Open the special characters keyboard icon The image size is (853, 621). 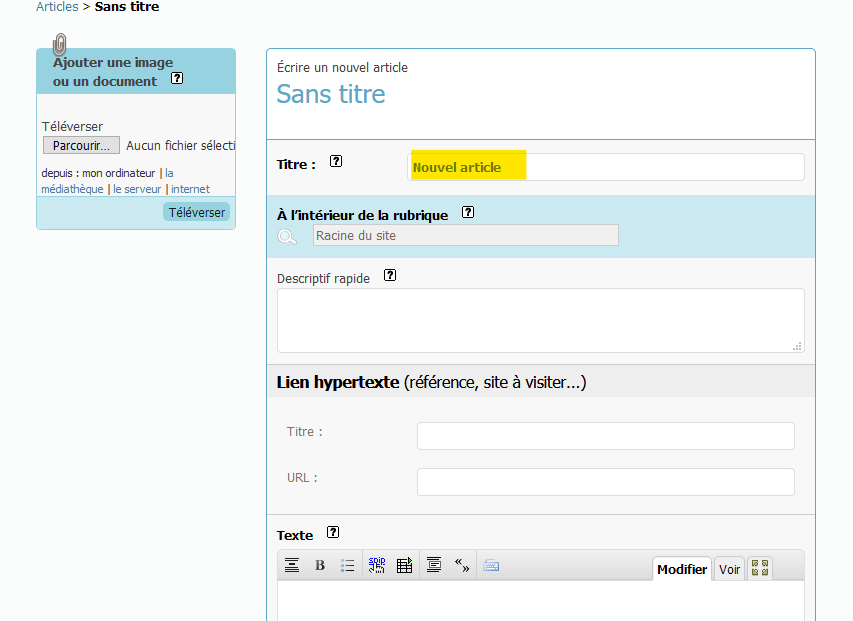[x=491, y=566]
